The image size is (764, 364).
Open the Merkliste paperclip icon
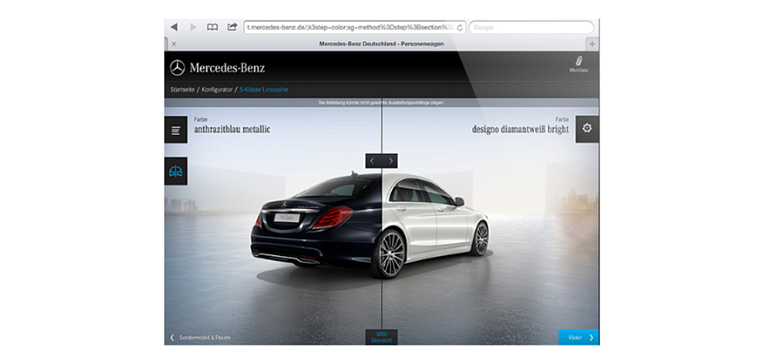point(578,64)
